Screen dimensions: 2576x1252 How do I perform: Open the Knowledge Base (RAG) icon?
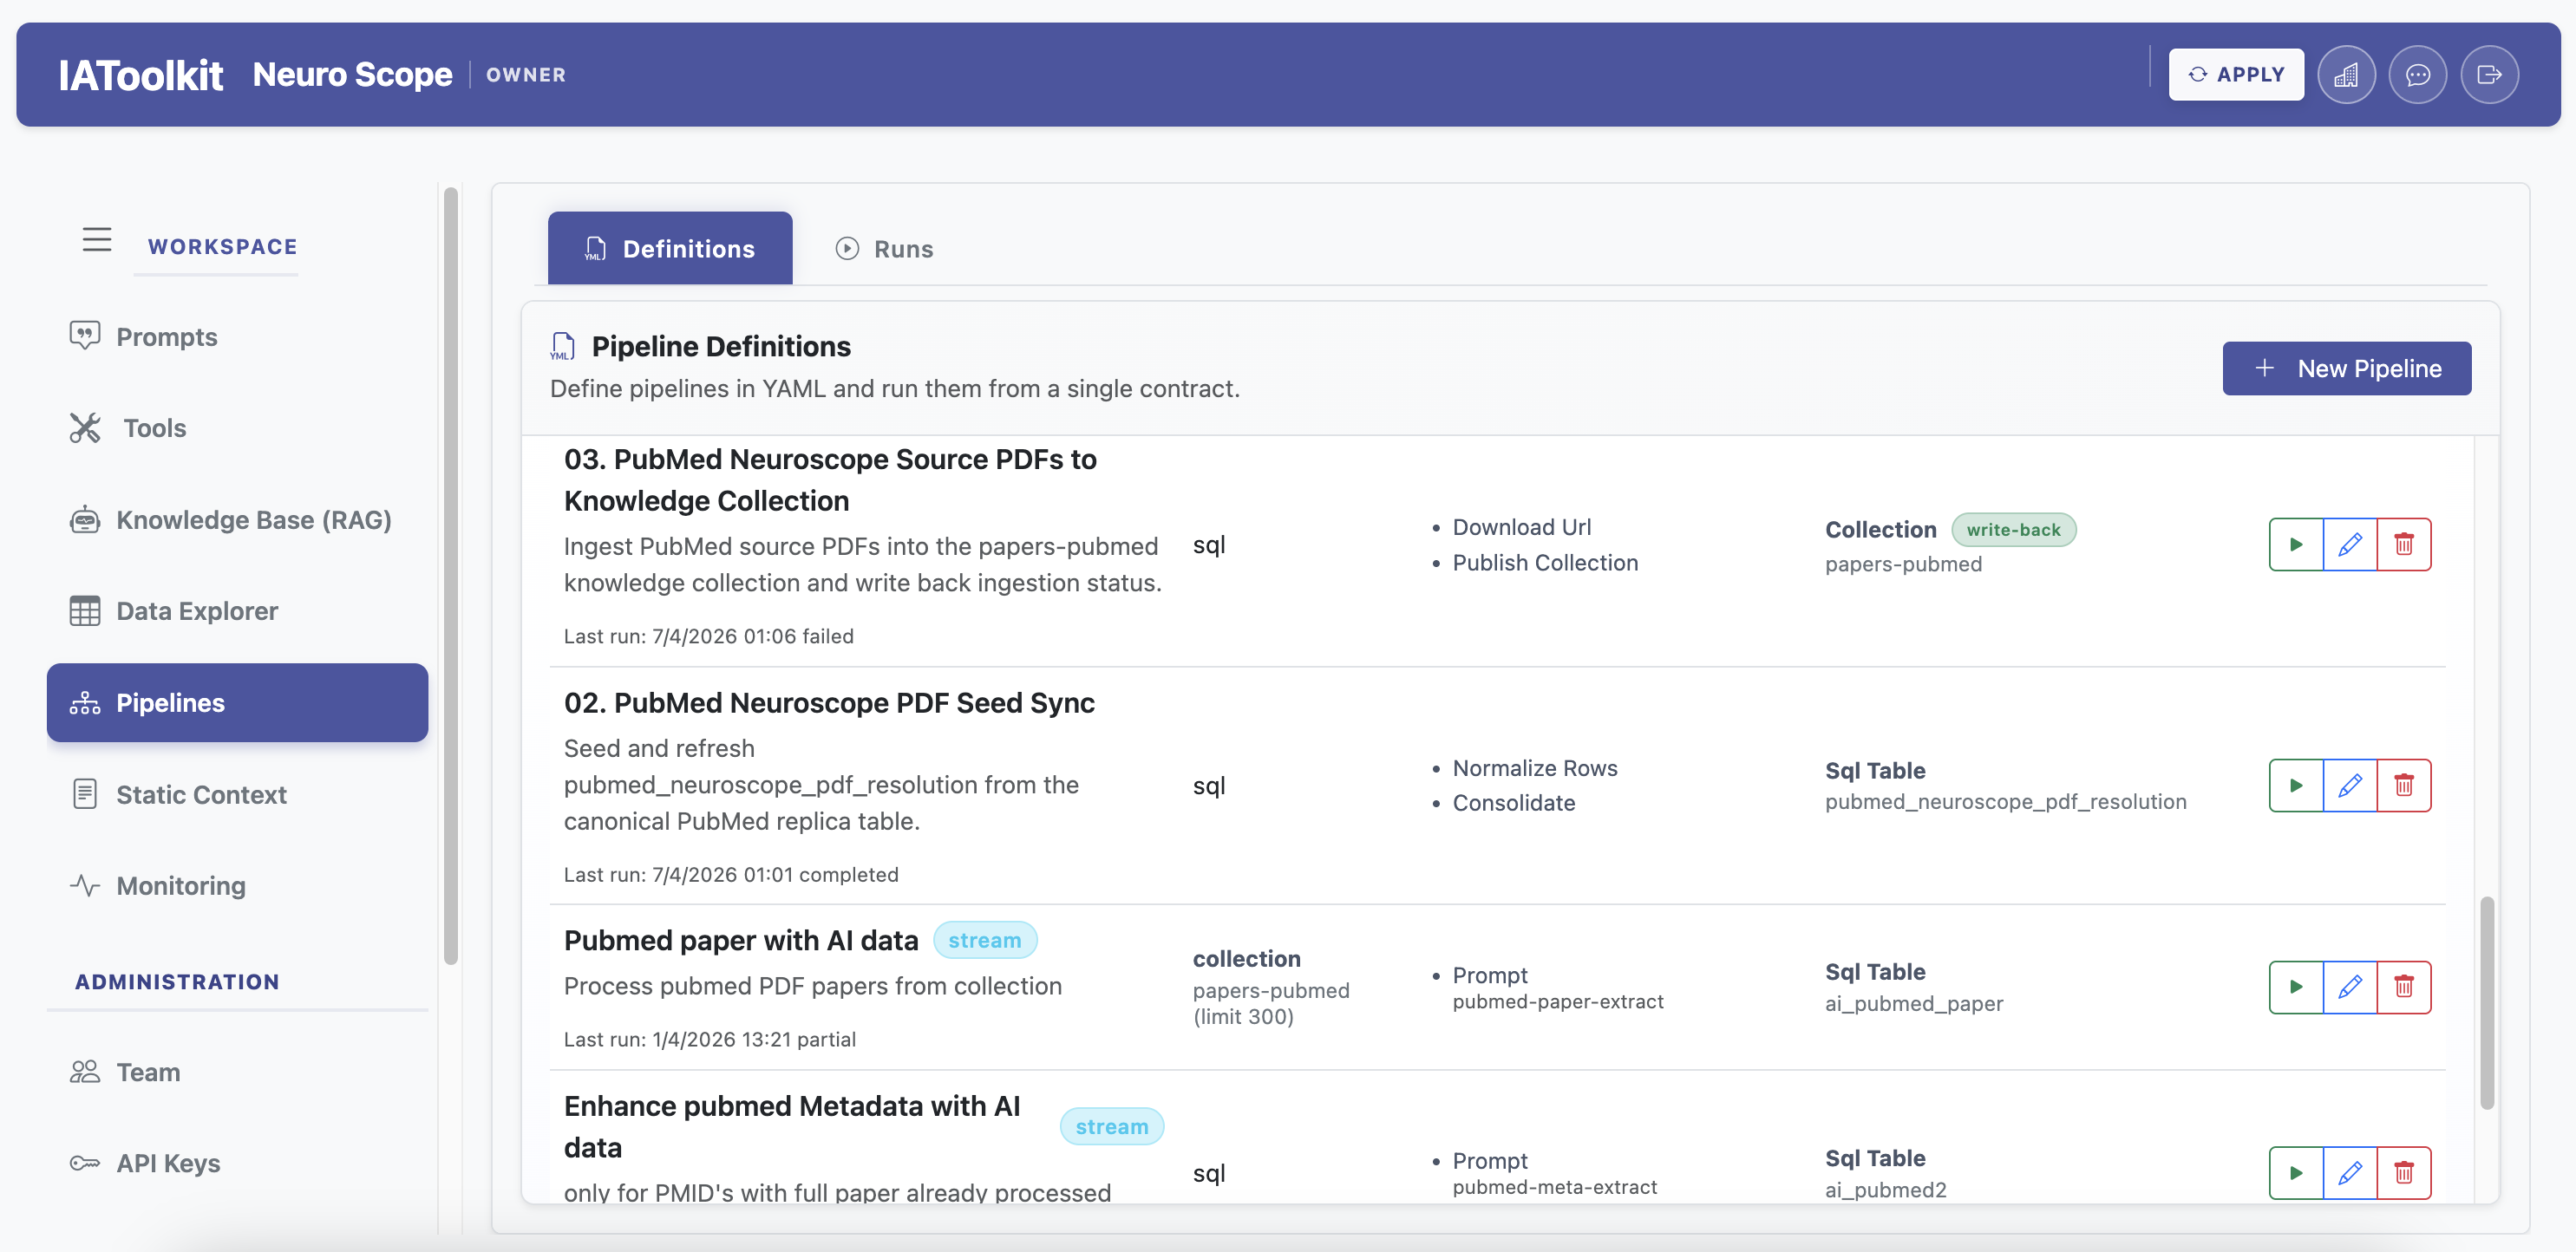(86, 519)
